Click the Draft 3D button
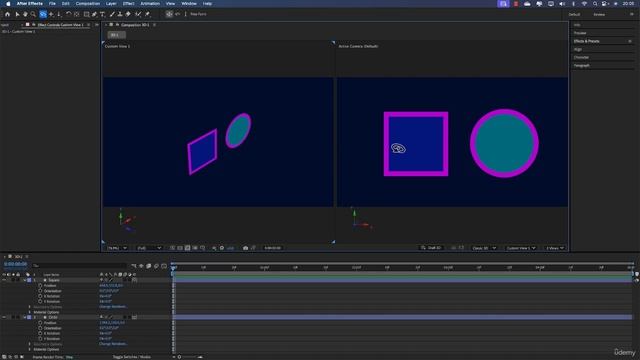 [x=431, y=248]
